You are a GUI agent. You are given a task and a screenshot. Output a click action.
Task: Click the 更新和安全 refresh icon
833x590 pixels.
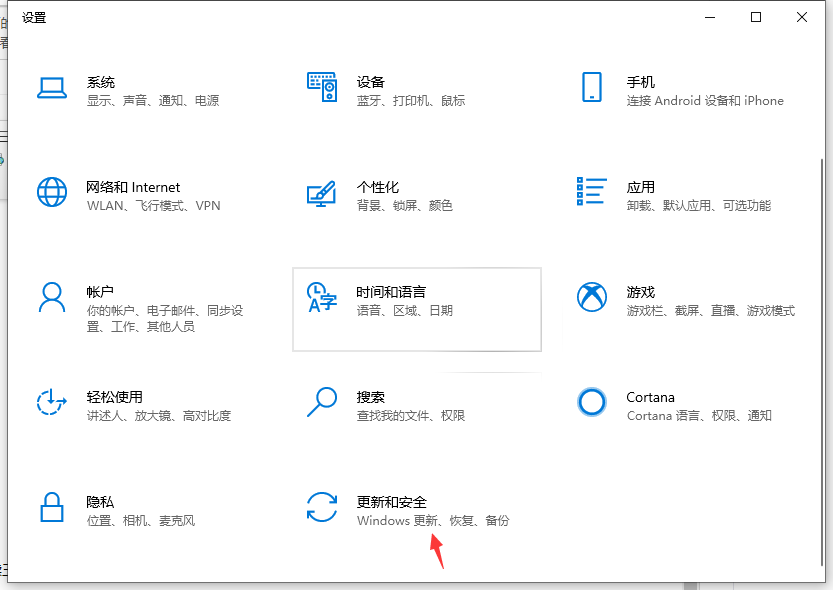322,507
